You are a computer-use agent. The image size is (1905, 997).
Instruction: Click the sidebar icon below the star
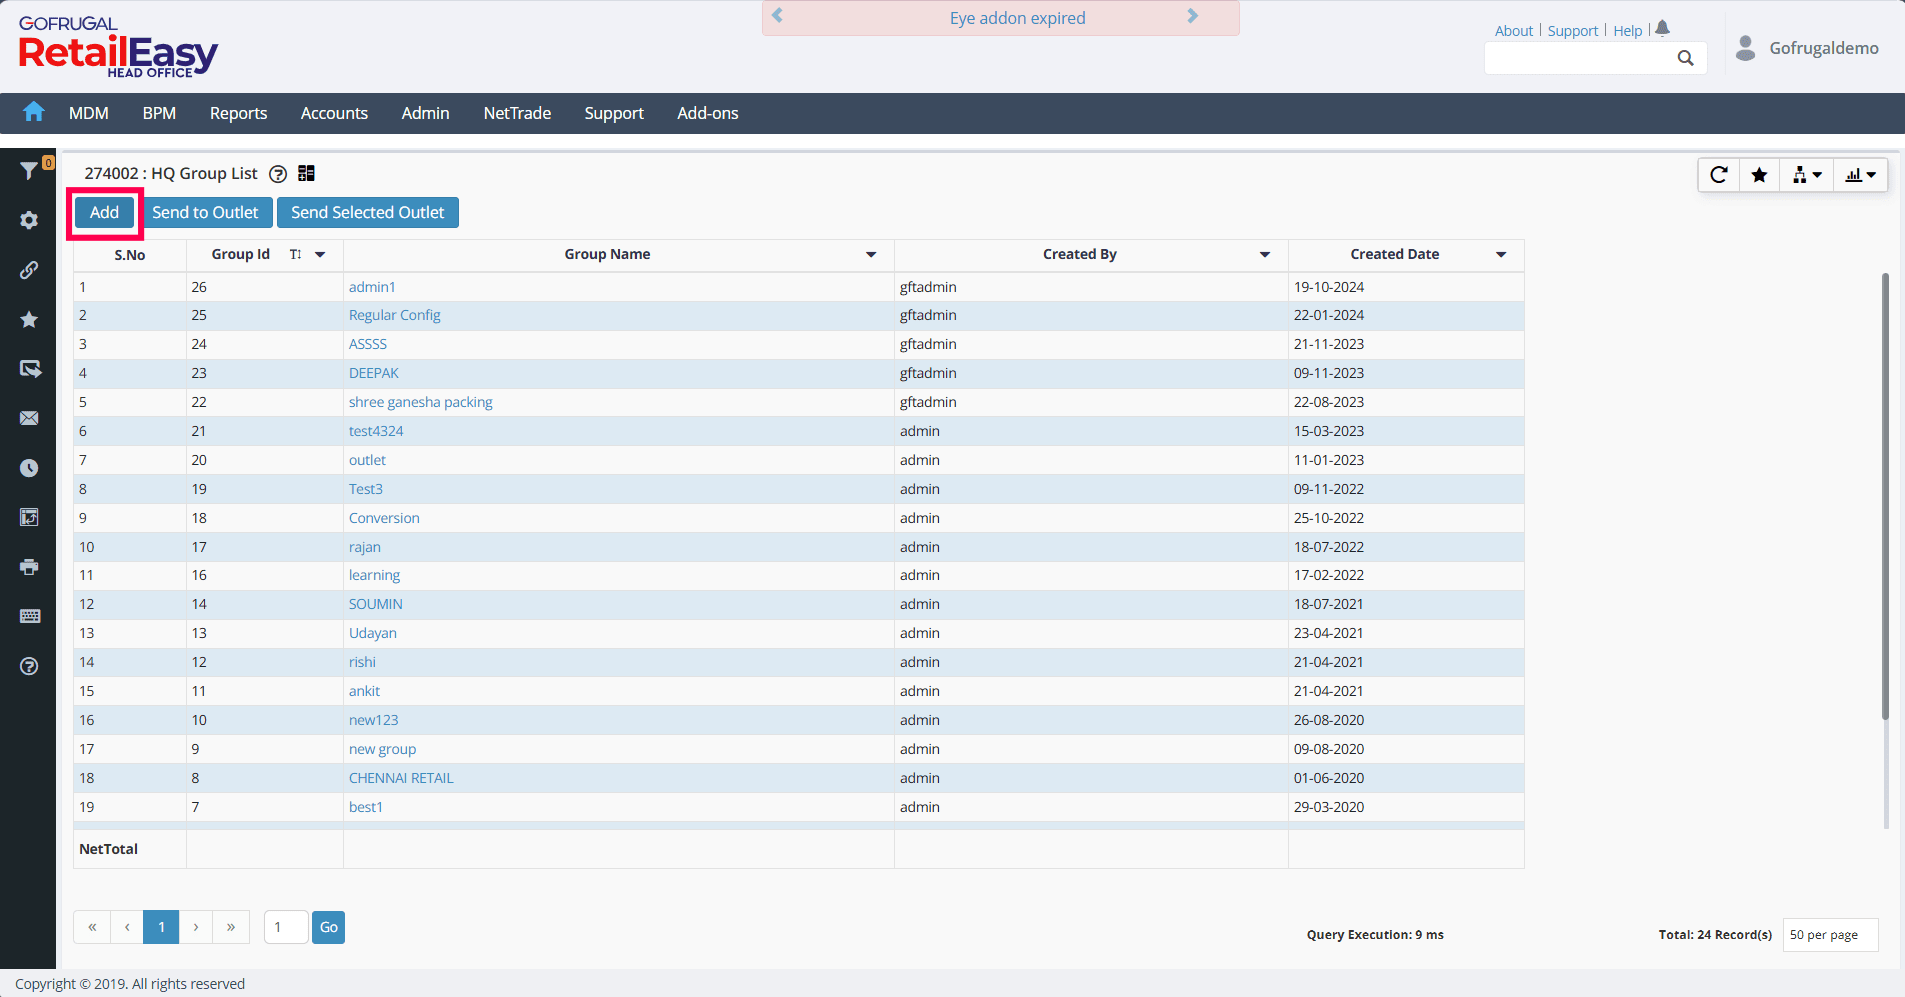(30, 369)
